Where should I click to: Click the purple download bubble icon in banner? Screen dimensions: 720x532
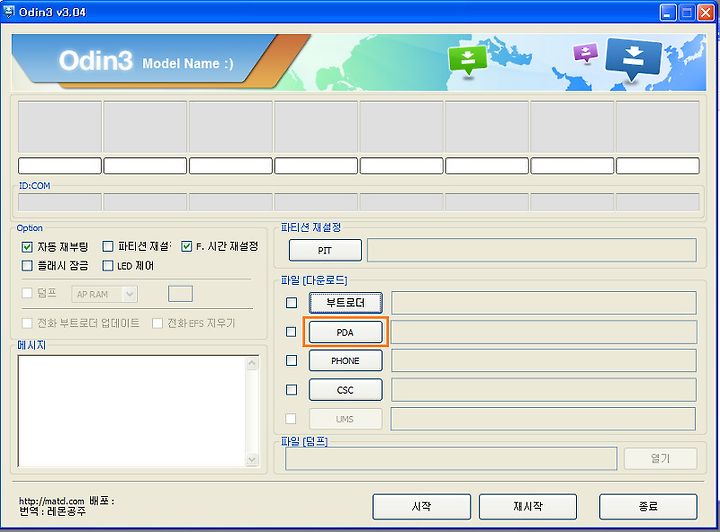(585, 52)
